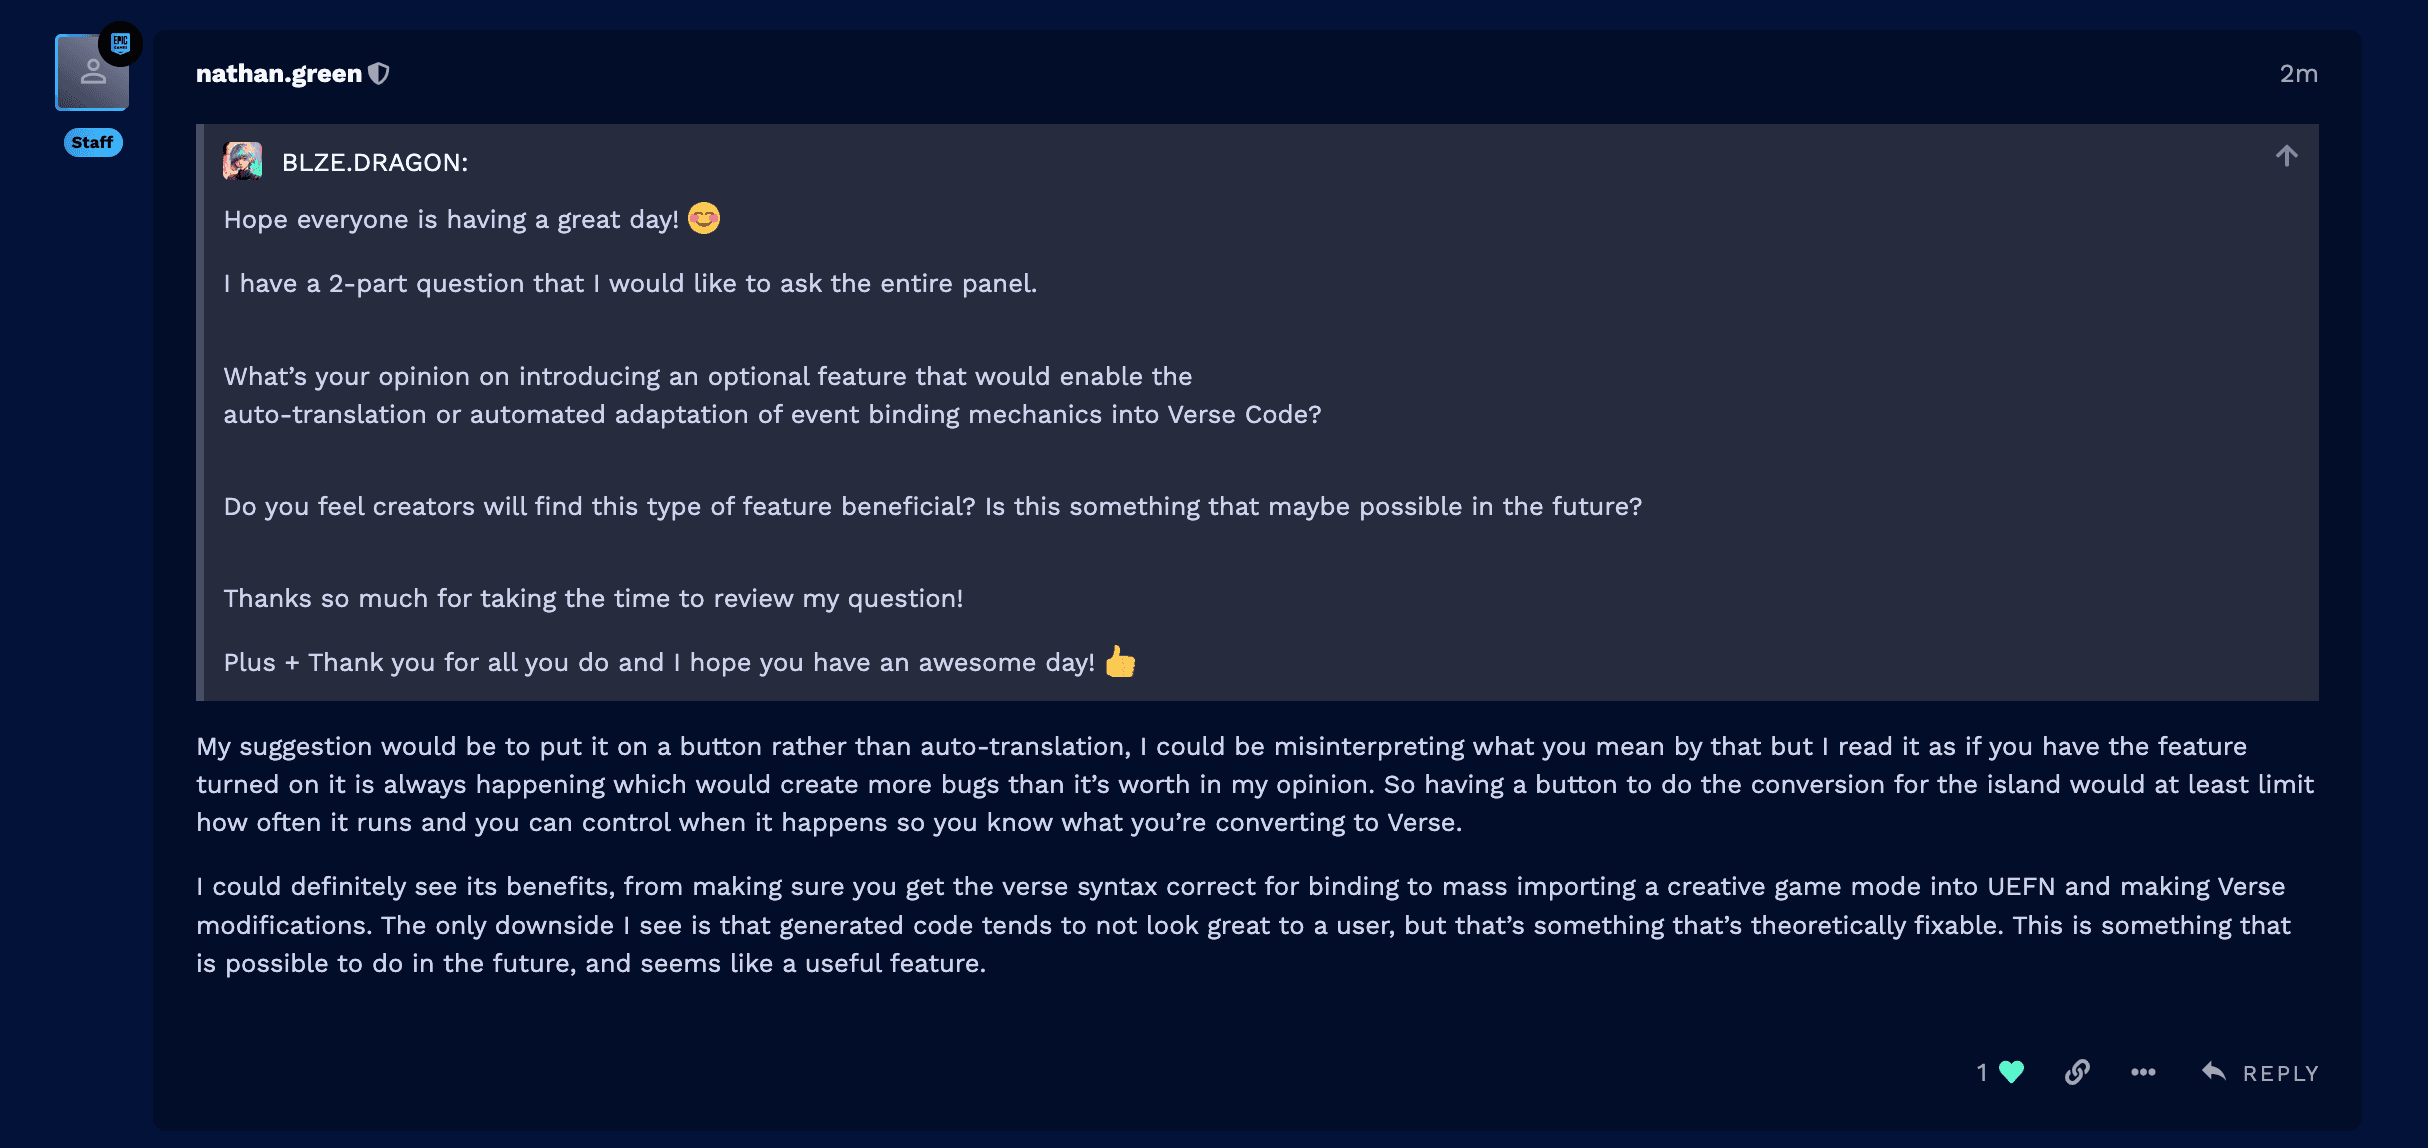Viewport: 2428px width, 1148px height.
Task: Open the three-dot more actions menu
Action: coord(2143,1072)
